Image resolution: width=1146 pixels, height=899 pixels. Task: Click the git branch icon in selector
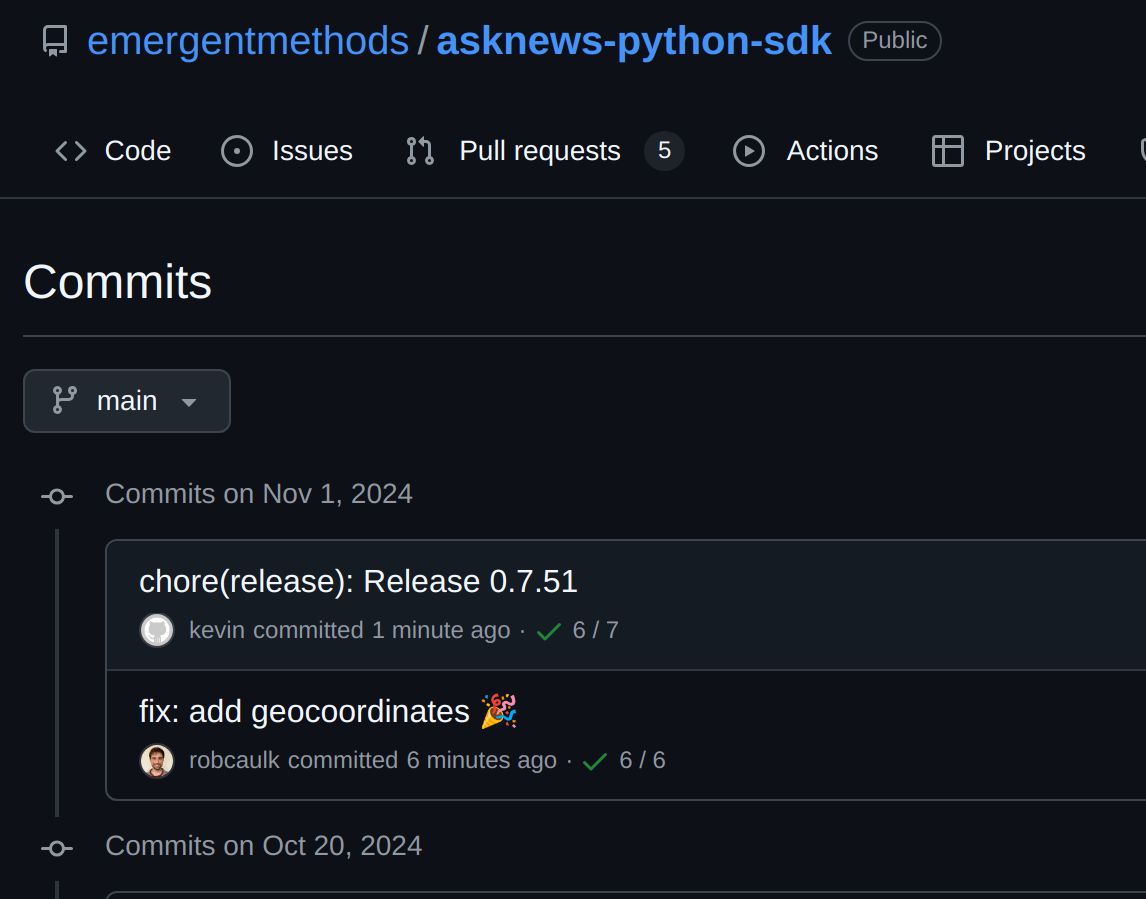64,401
